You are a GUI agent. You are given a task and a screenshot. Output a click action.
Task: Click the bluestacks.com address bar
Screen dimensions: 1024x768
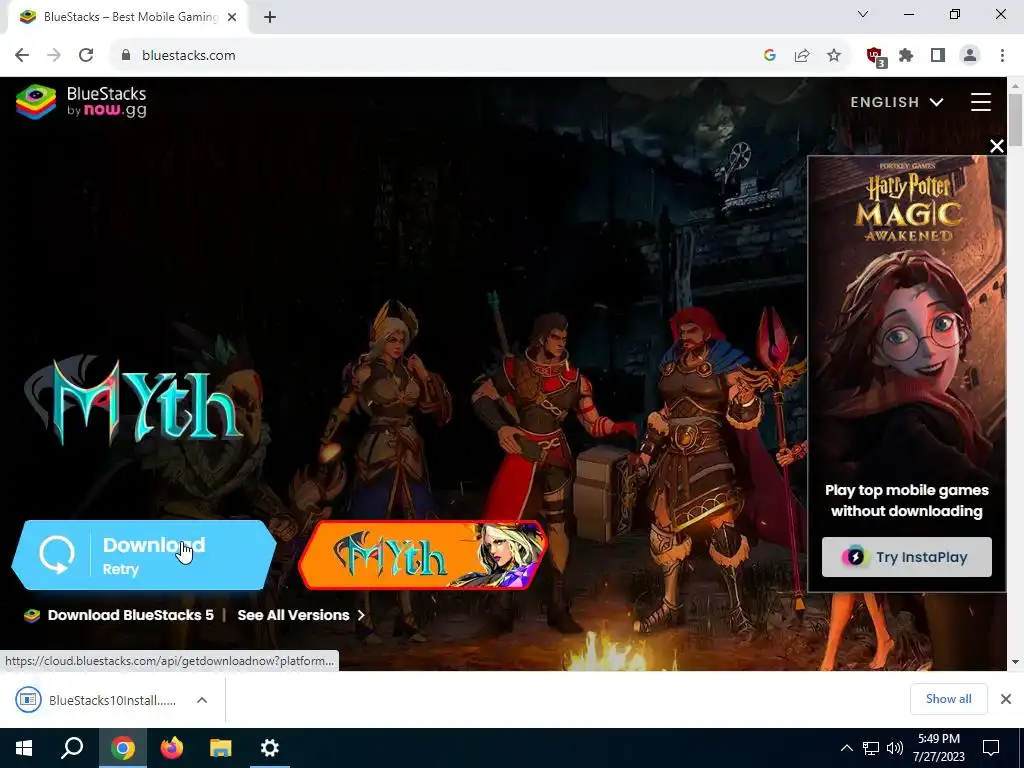(431, 56)
